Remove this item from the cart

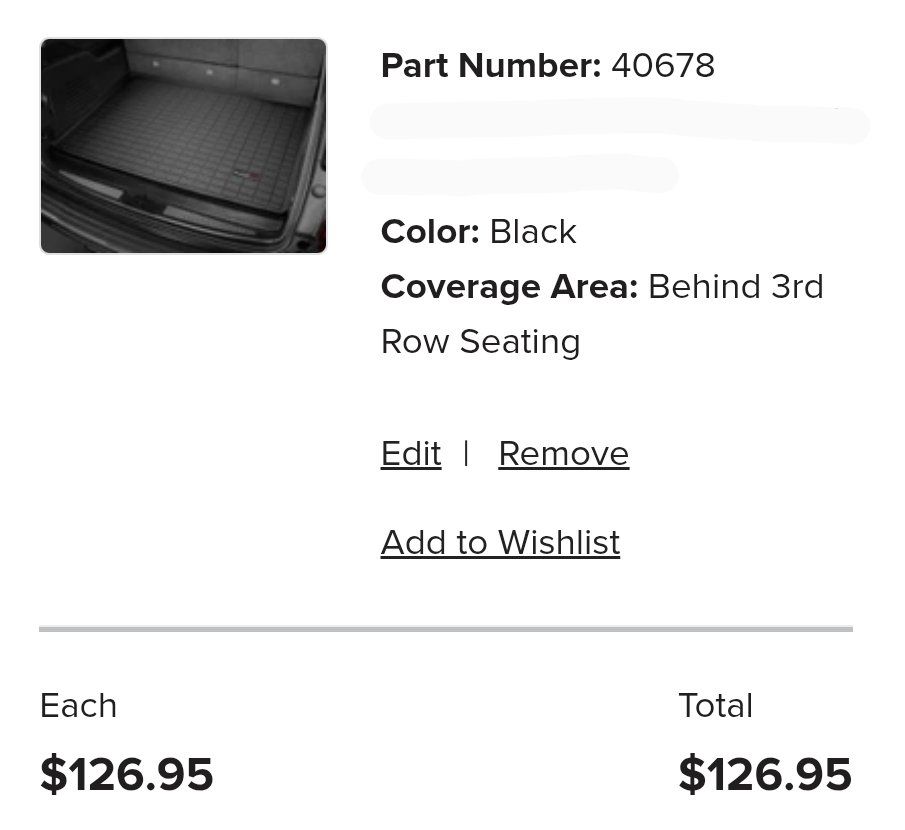(x=563, y=454)
